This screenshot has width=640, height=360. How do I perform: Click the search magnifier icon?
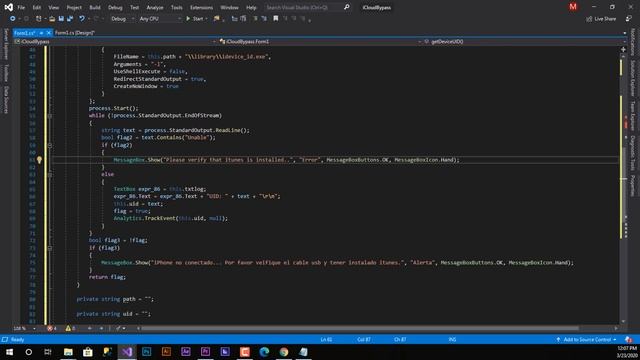(347, 7)
